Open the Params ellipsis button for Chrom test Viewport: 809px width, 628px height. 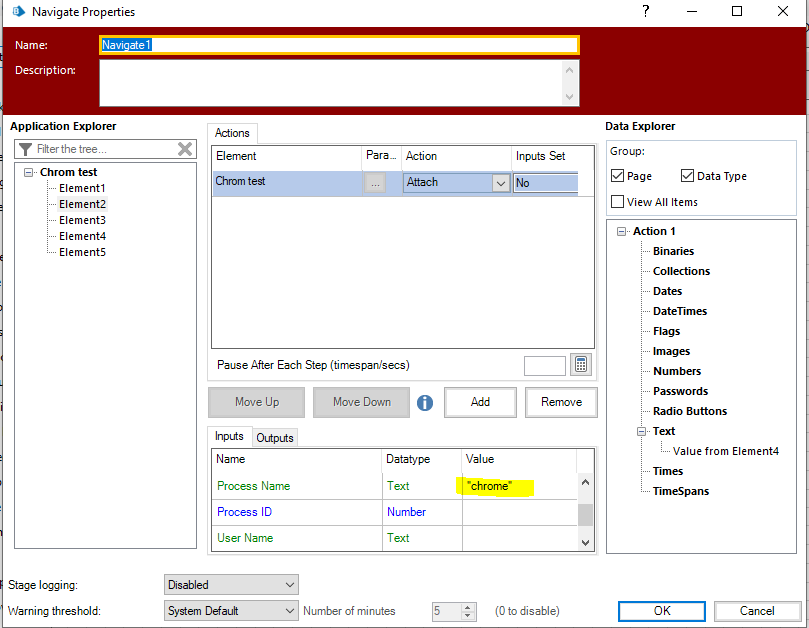pyautogui.click(x=375, y=183)
